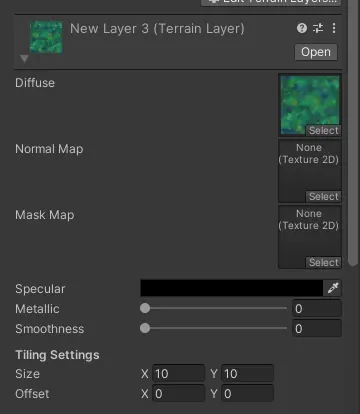Click the Metallic value field

click(x=317, y=309)
